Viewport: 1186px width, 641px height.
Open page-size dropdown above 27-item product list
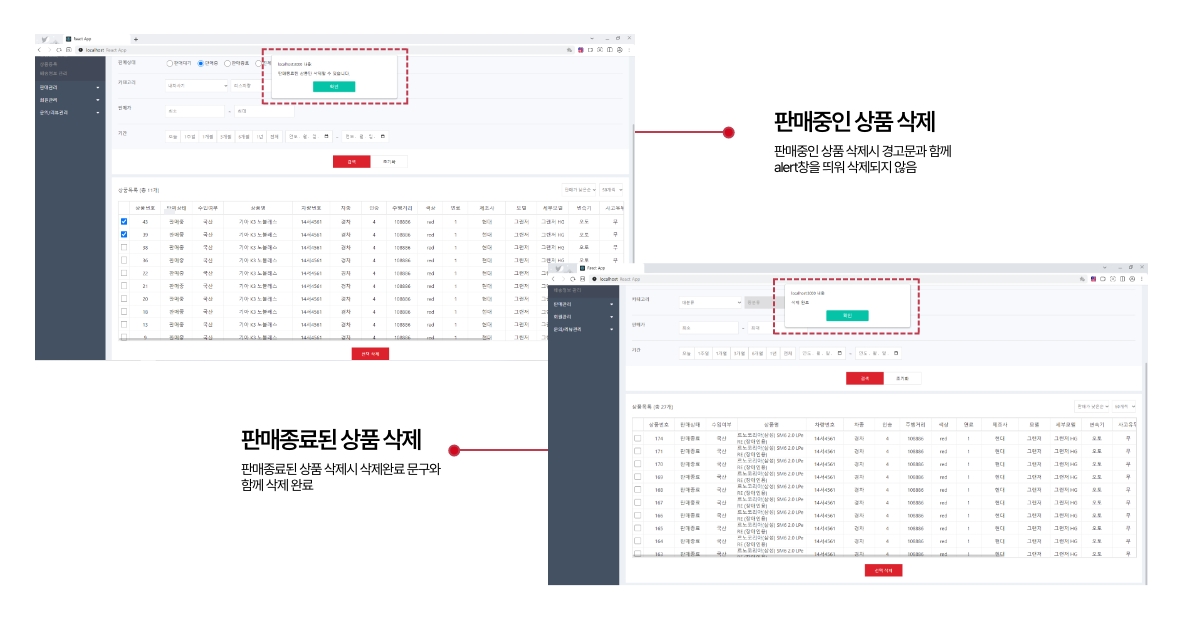click(1125, 406)
